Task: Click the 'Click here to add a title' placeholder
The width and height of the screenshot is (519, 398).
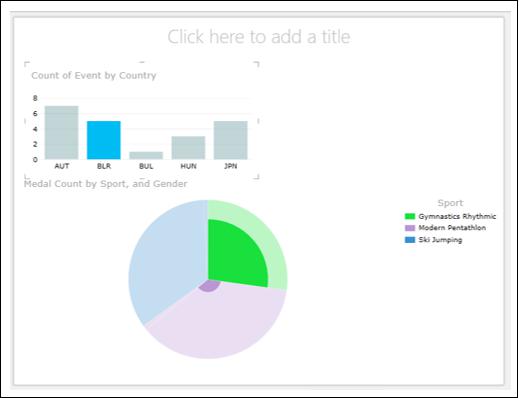Action: tap(259, 37)
